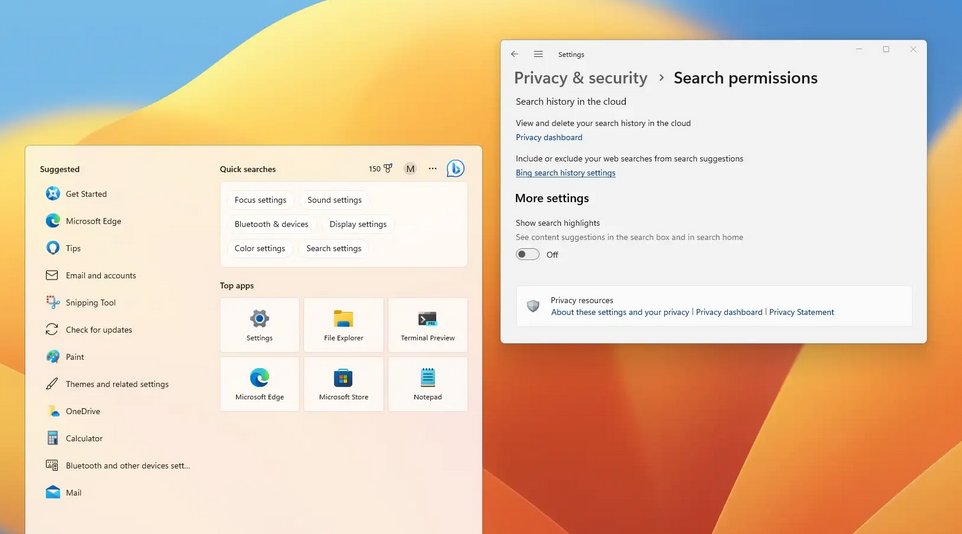Open Privacy dashboard link under search history
The image size is (962, 534).
[549, 137]
